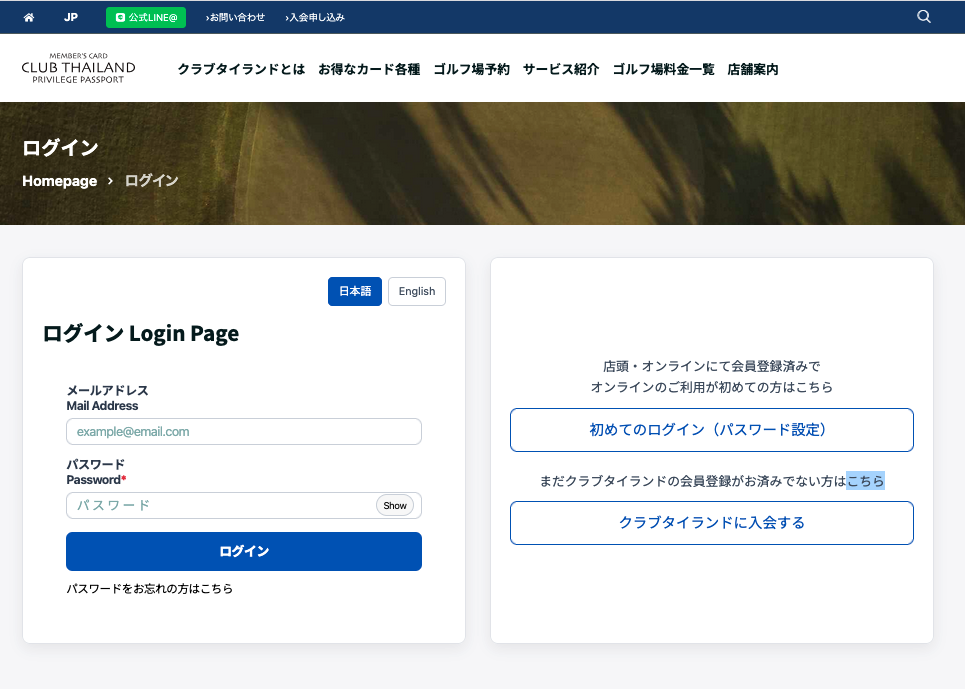This screenshot has height=689, width=965.
Task: Click the highlighted こちら text
Action: (865, 481)
